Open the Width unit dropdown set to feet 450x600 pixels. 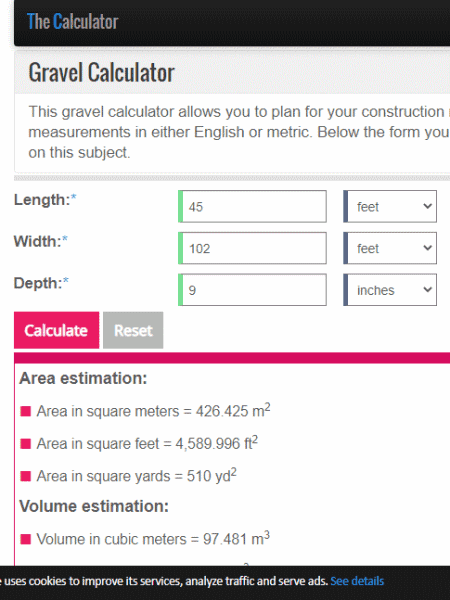tap(390, 248)
